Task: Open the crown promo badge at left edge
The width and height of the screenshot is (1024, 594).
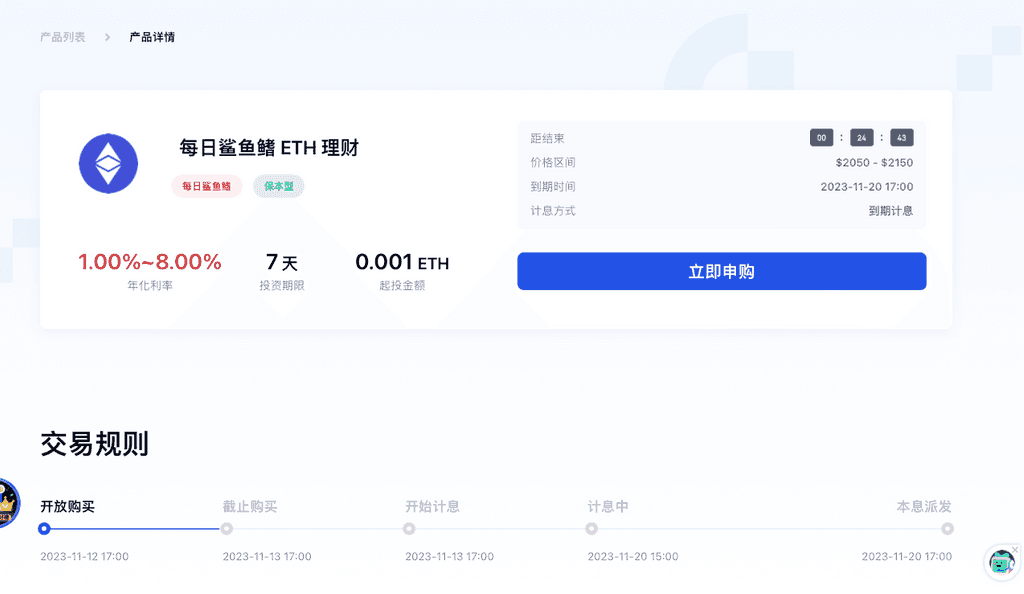Action: [6, 503]
